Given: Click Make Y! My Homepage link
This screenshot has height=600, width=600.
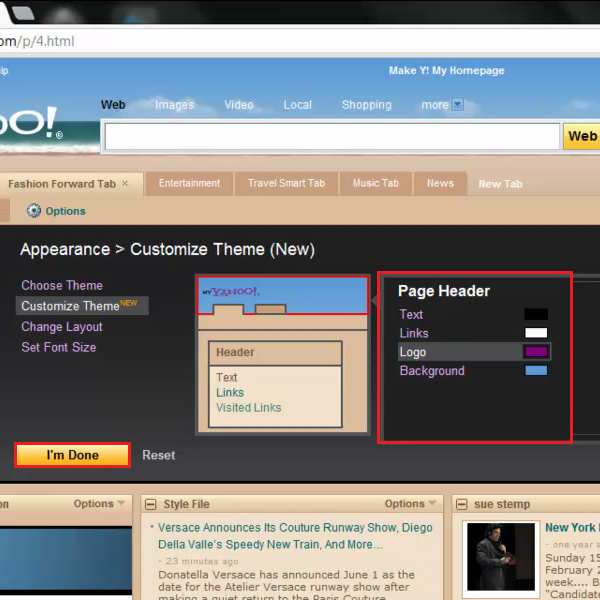Looking at the screenshot, I should coord(447,70).
